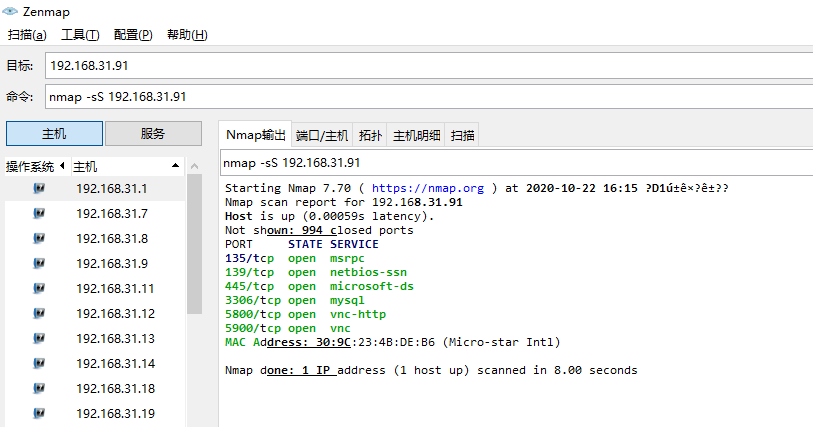Click the 服务 toggle button
Viewport: 813px width, 427px height.
(x=153, y=134)
